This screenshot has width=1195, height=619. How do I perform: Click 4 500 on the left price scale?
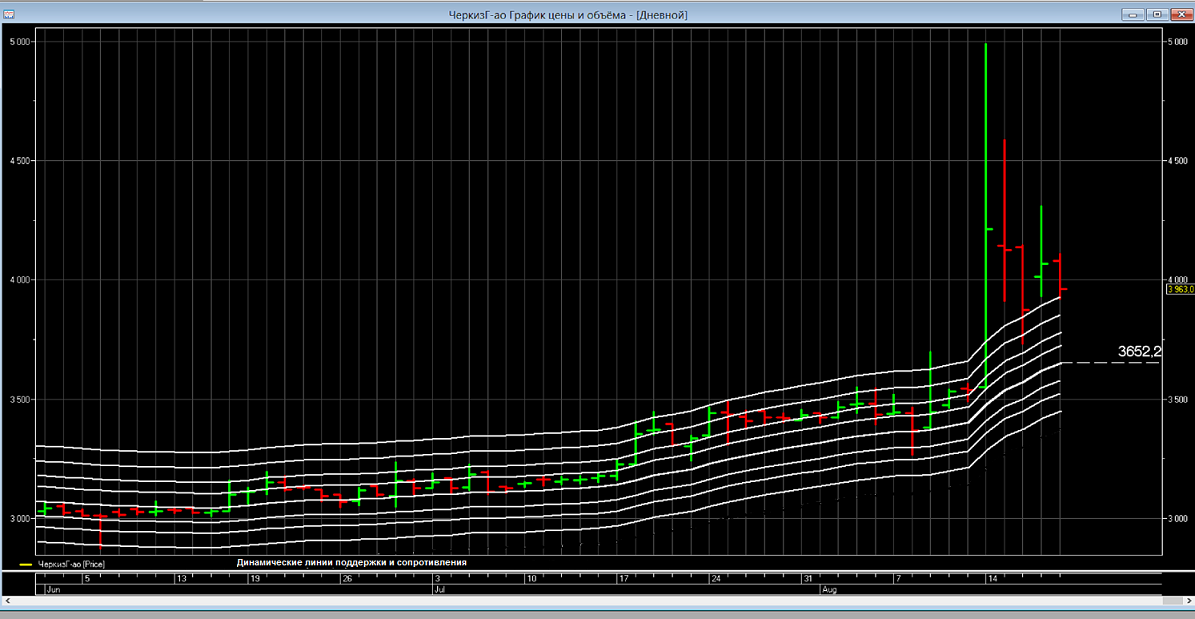coord(19,161)
